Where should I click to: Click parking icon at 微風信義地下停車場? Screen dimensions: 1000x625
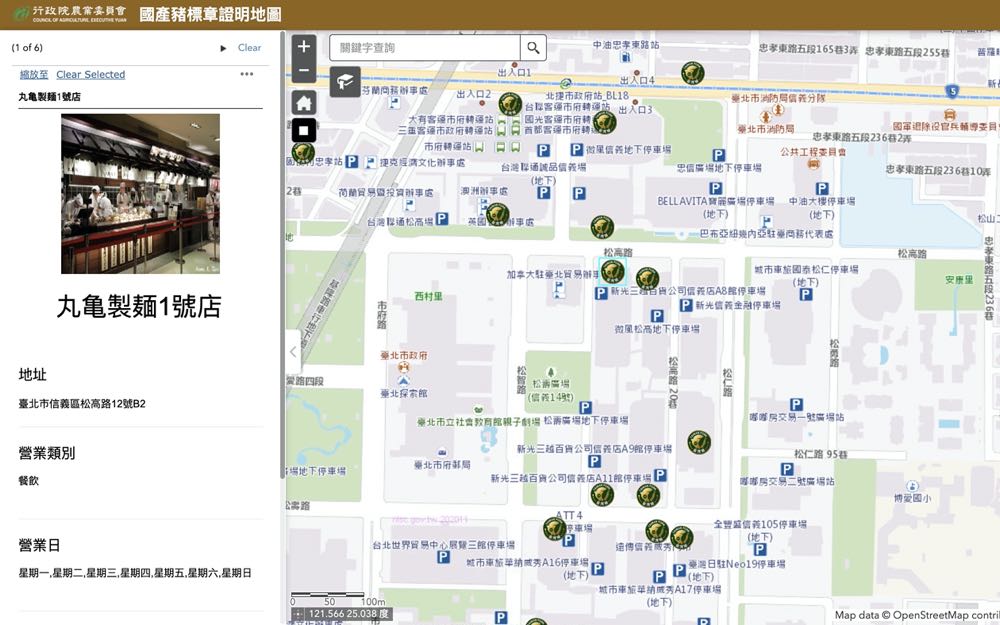point(577,150)
